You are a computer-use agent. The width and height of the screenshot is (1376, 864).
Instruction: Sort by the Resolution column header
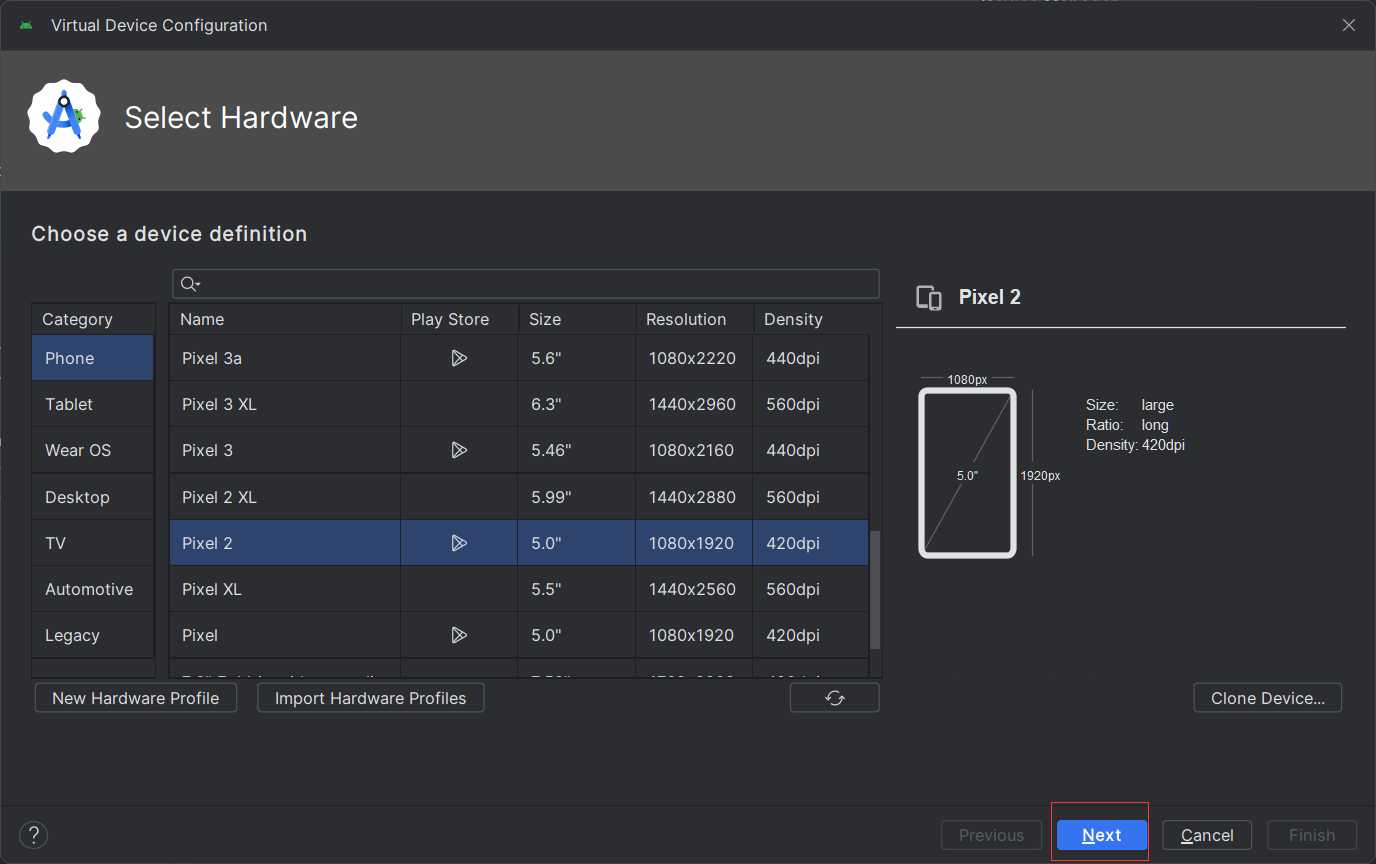tap(694, 319)
